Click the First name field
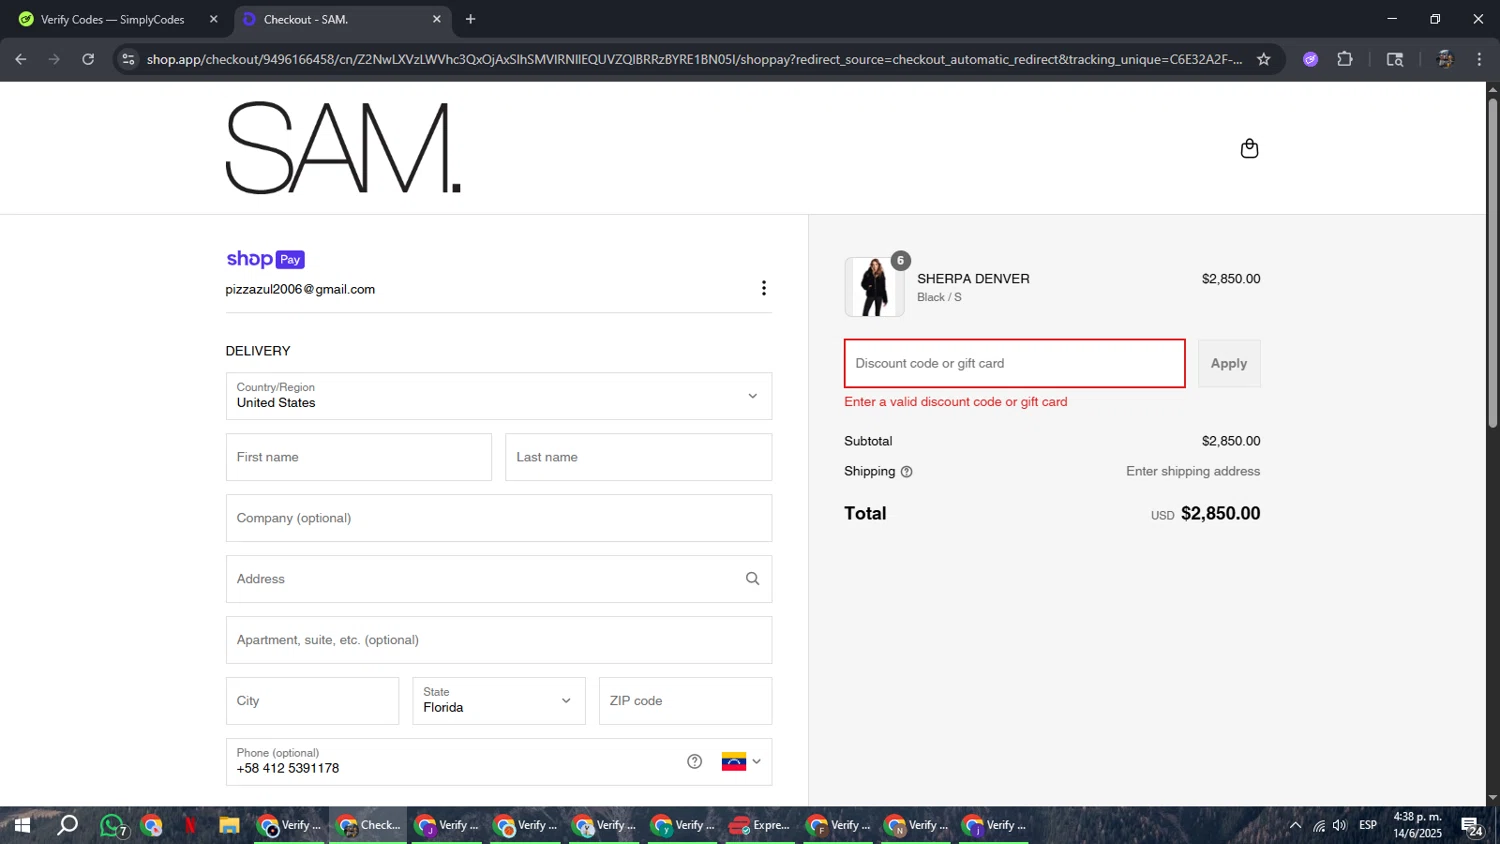 [359, 457]
